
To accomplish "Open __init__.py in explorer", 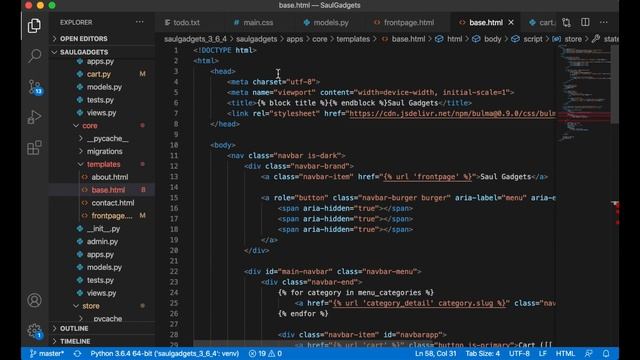I will click(103, 229).
